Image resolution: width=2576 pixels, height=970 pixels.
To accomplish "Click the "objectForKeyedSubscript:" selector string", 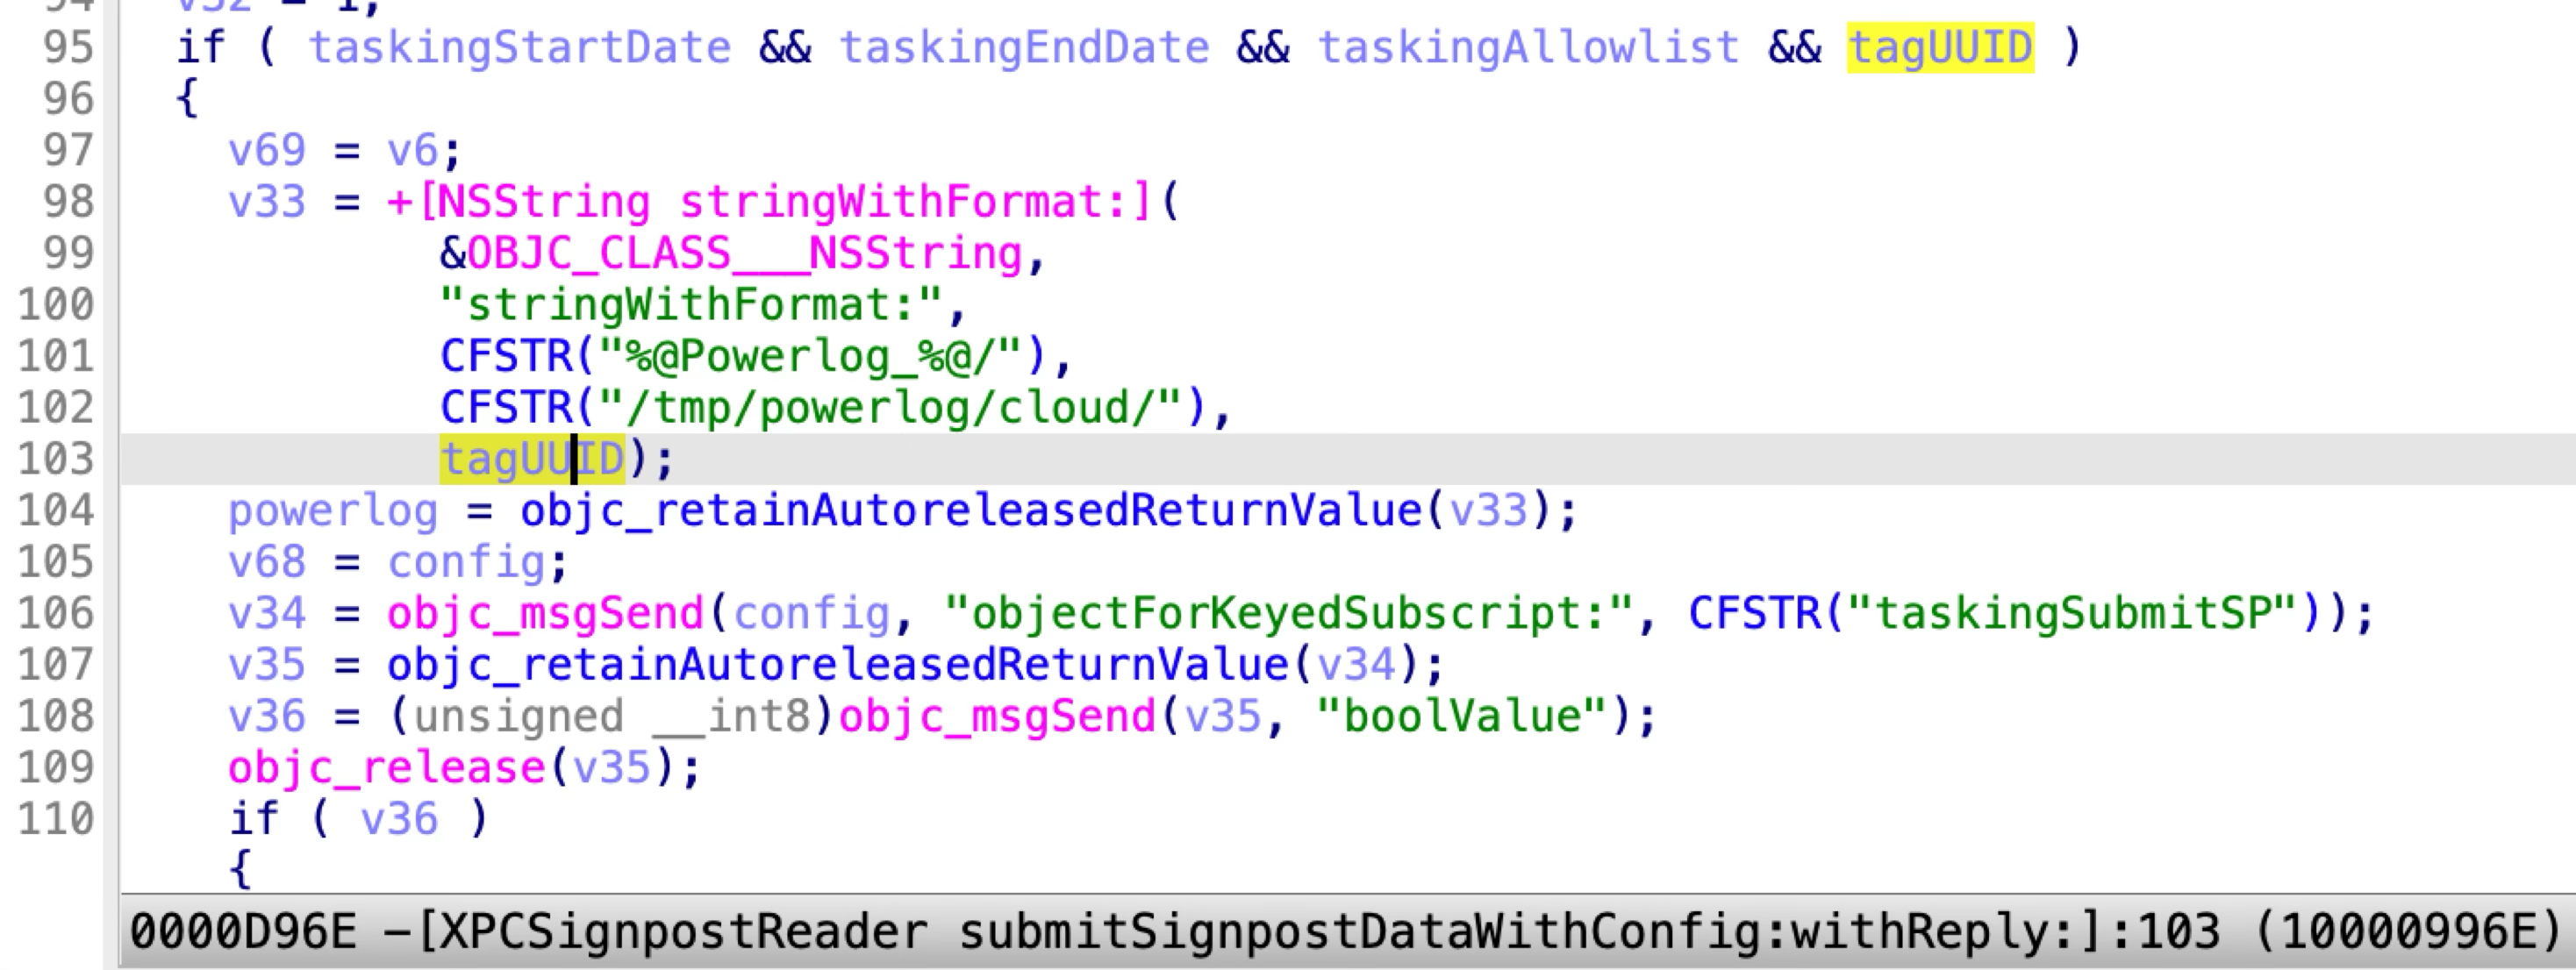I will (1288, 614).
